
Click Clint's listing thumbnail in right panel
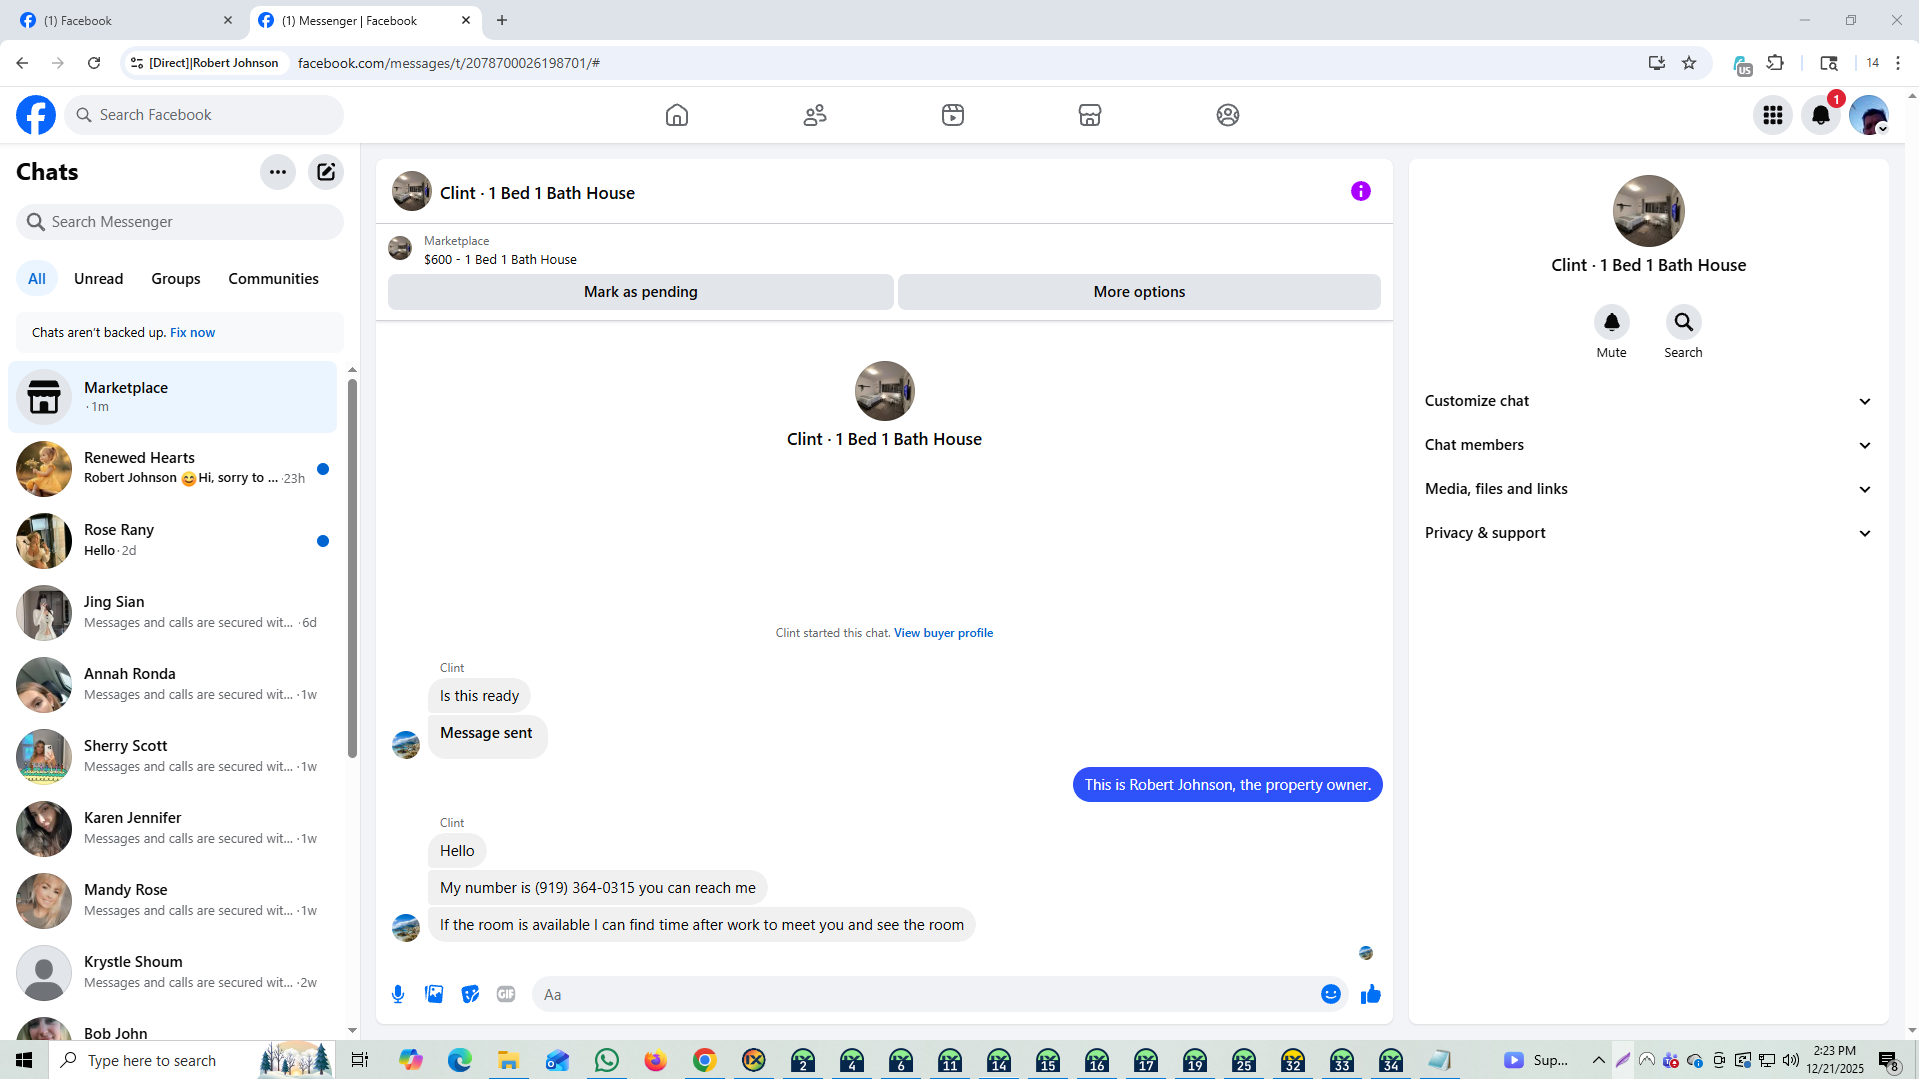coord(1648,211)
